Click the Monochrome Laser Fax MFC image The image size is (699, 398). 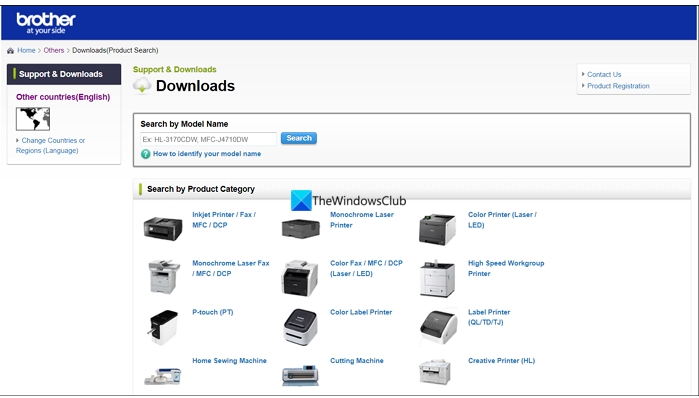[x=164, y=277]
